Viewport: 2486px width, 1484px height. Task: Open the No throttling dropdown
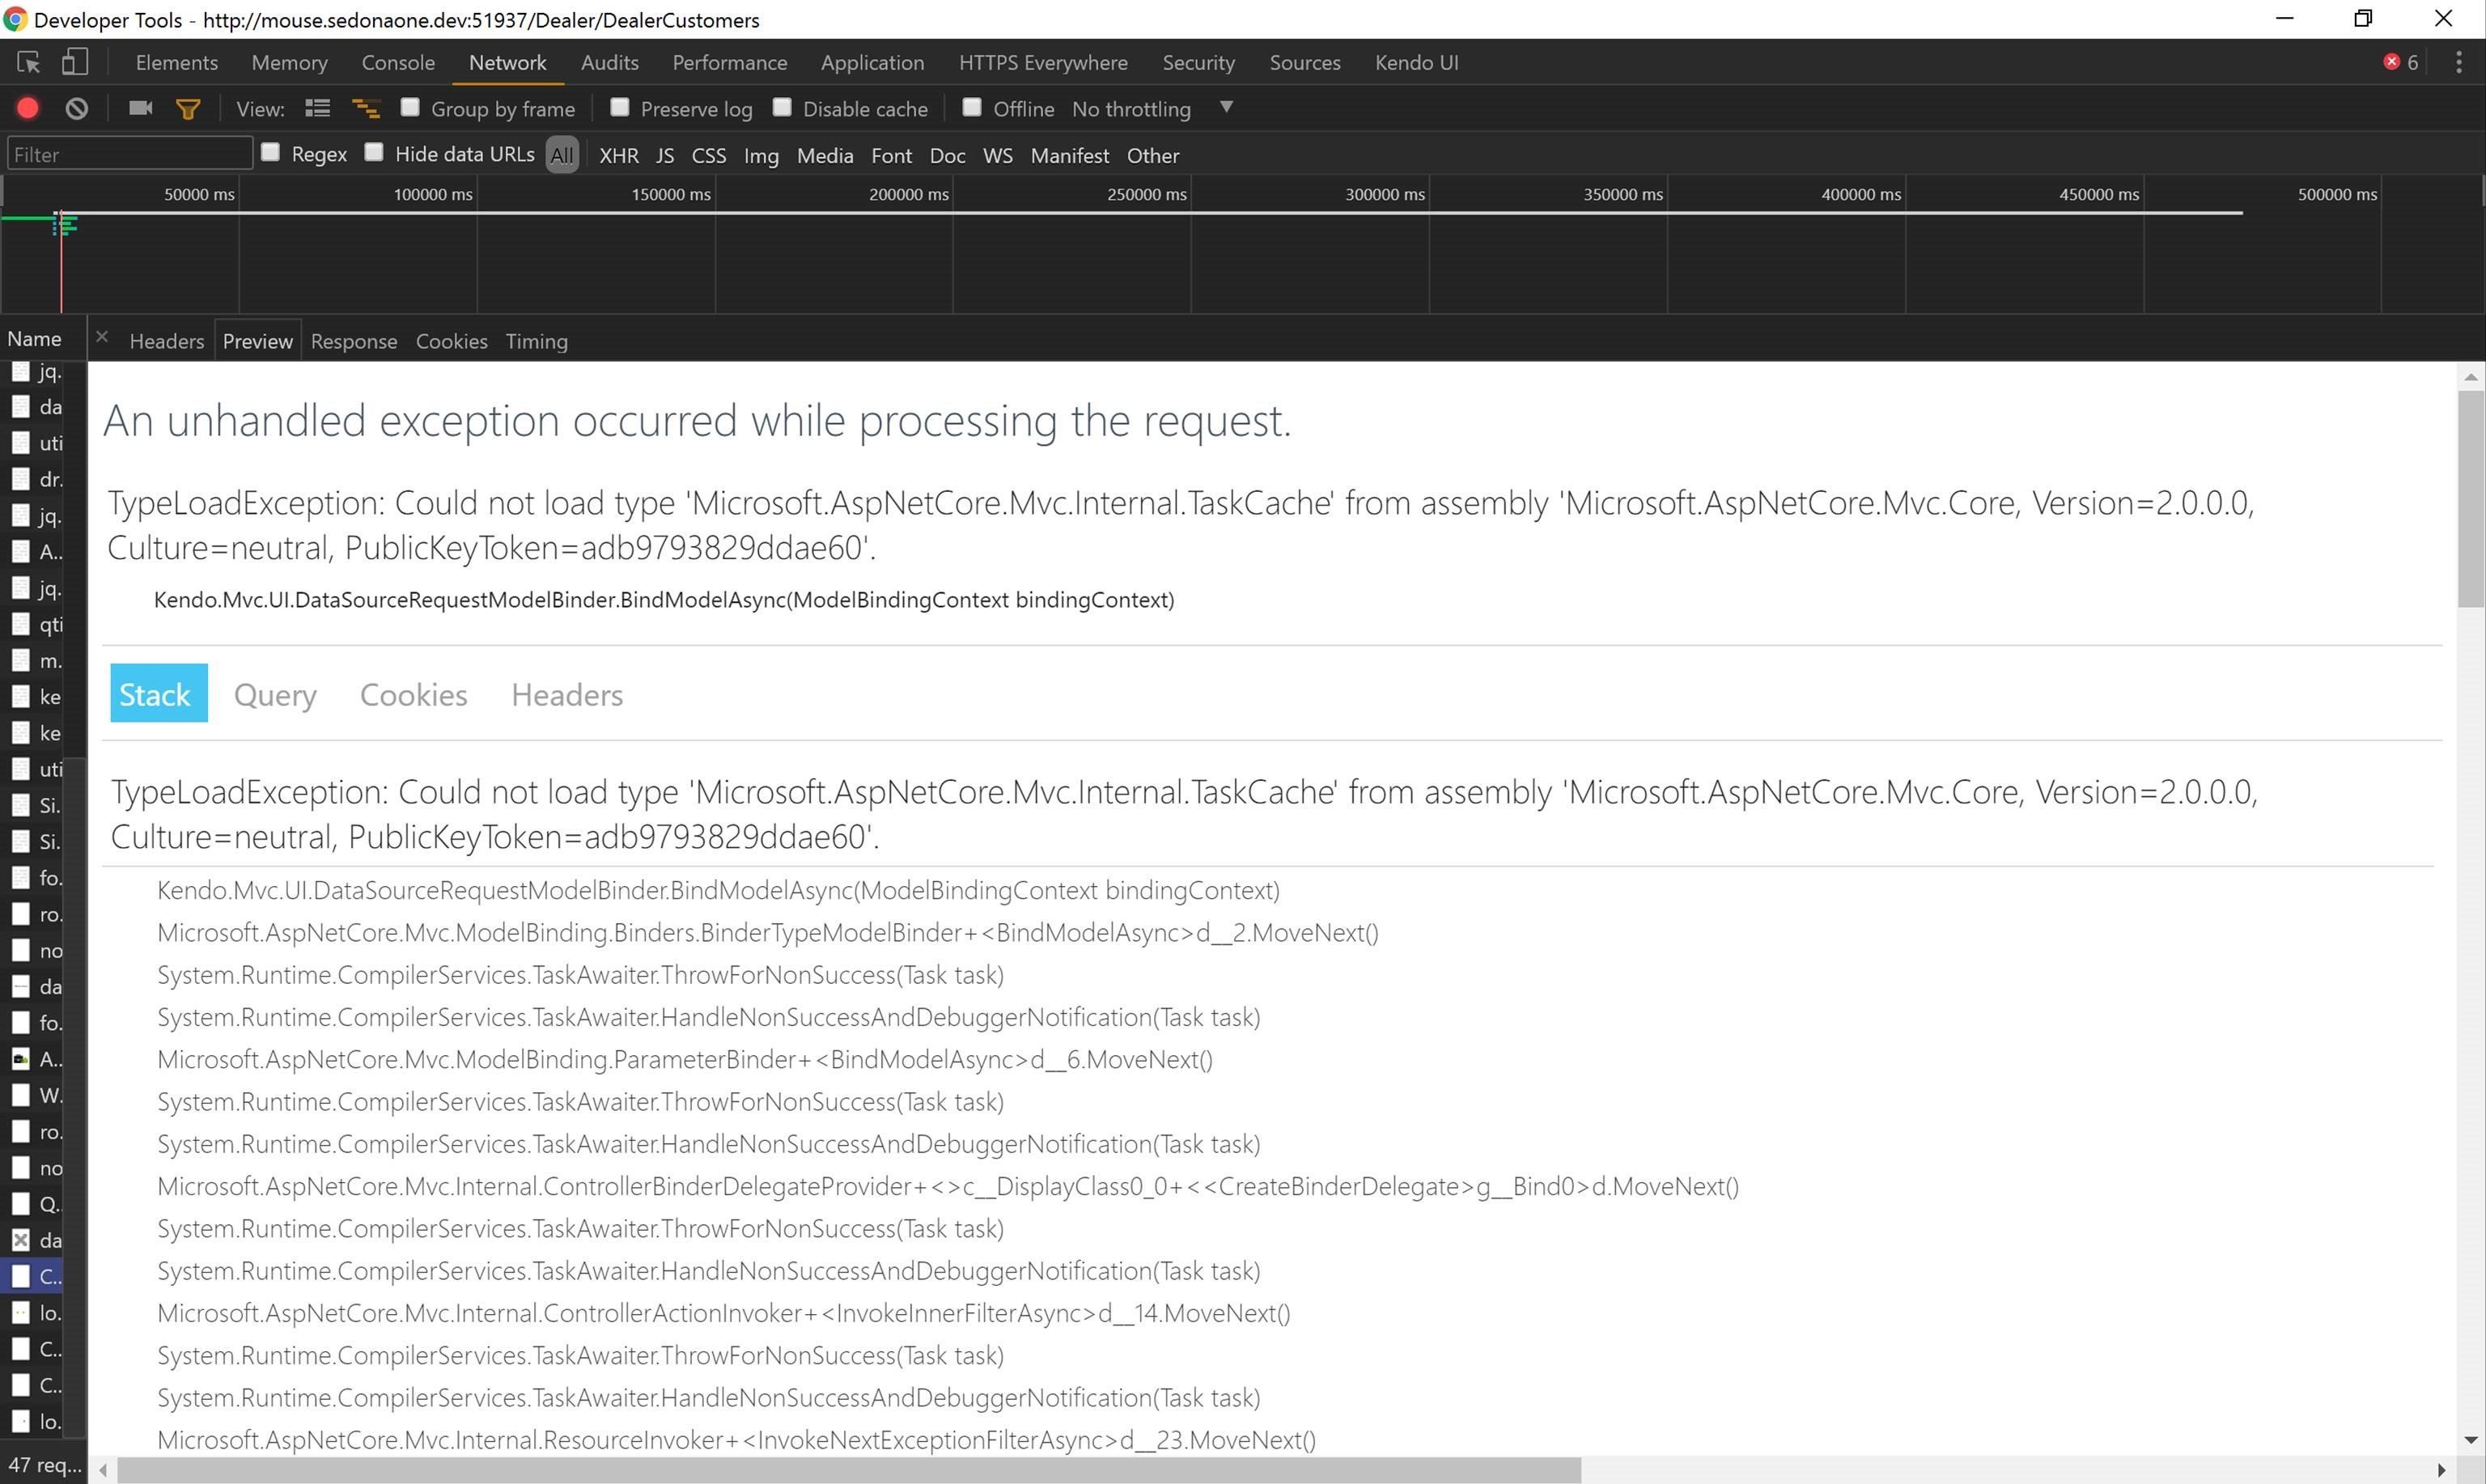pyautogui.click(x=1150, y=108)
